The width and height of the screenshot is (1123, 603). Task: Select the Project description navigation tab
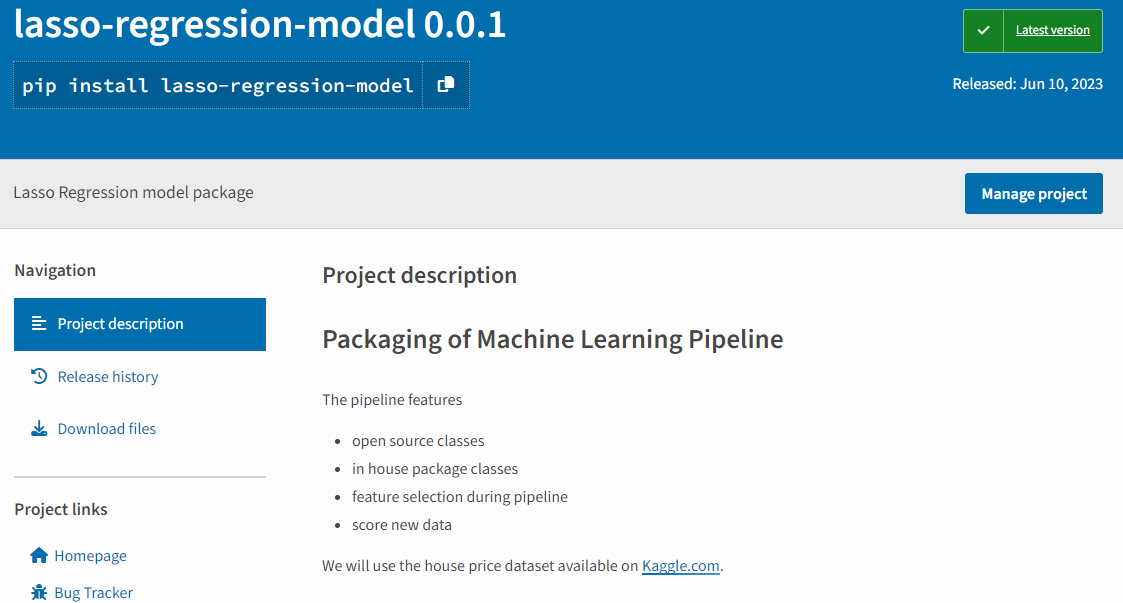[x=120, y=324]
